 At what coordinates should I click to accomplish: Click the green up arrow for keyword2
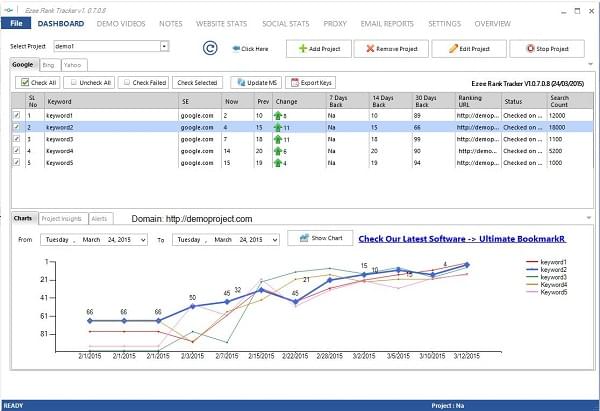[x=280, y=128]
